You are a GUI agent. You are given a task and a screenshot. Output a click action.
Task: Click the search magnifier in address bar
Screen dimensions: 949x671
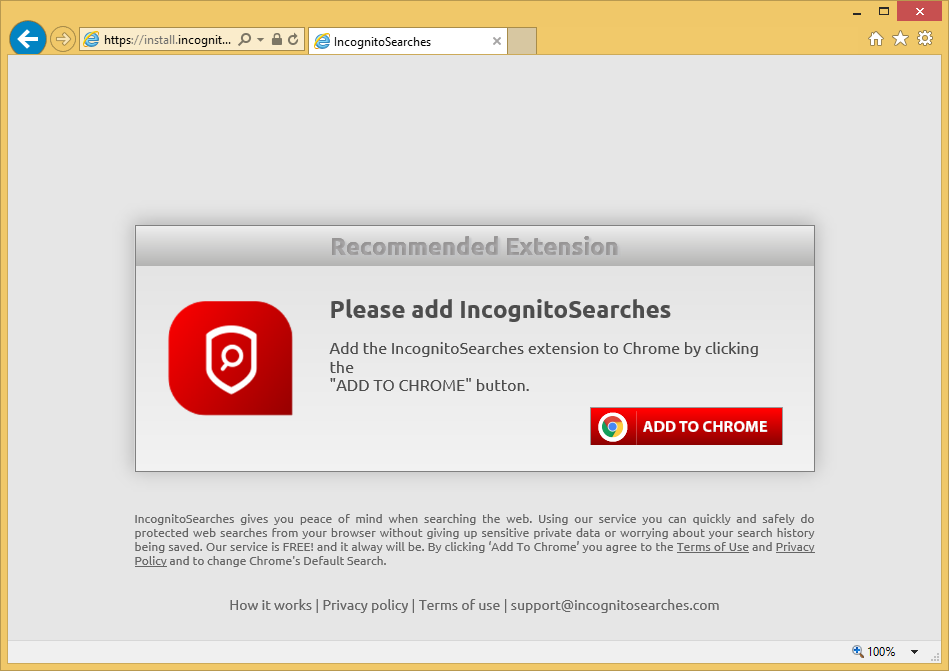pyautogui.click(x=245, y=39)
